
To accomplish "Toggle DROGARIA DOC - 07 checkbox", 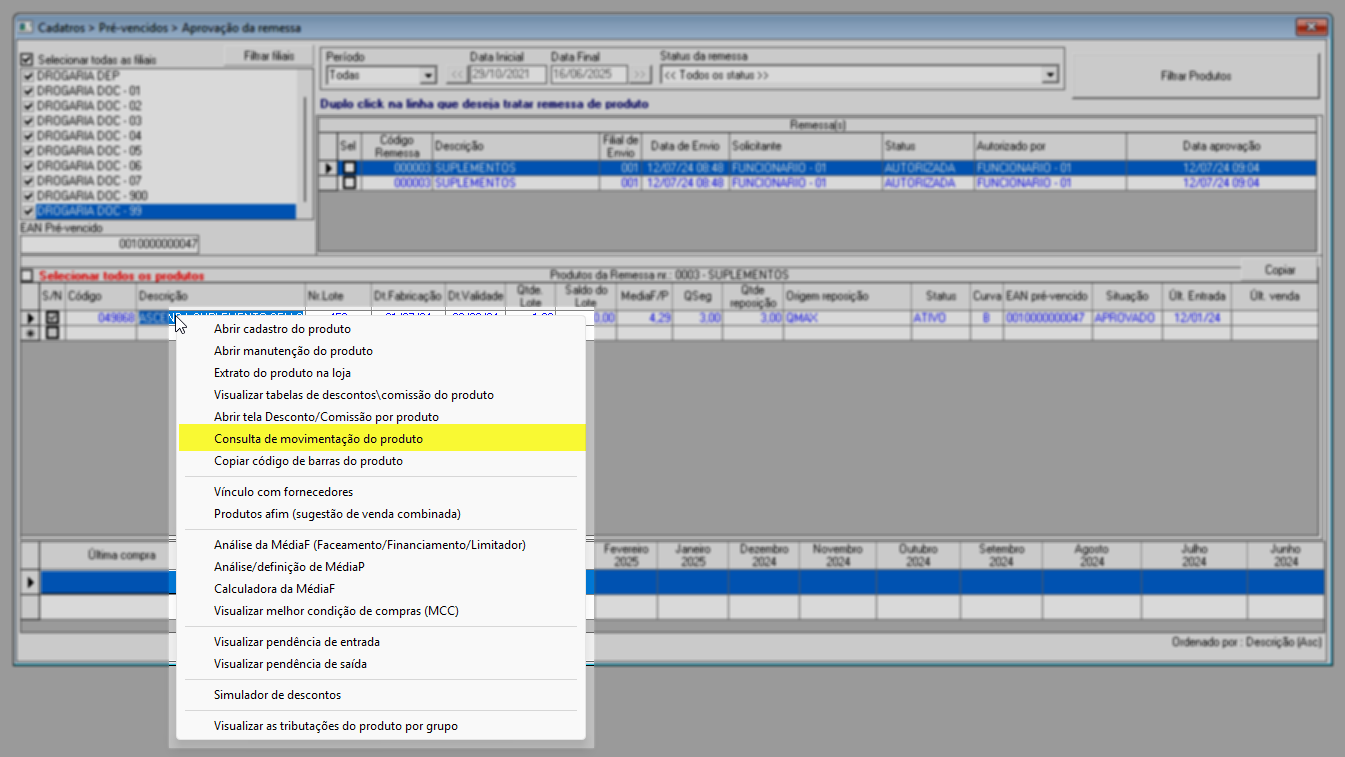I will (27, 181).
